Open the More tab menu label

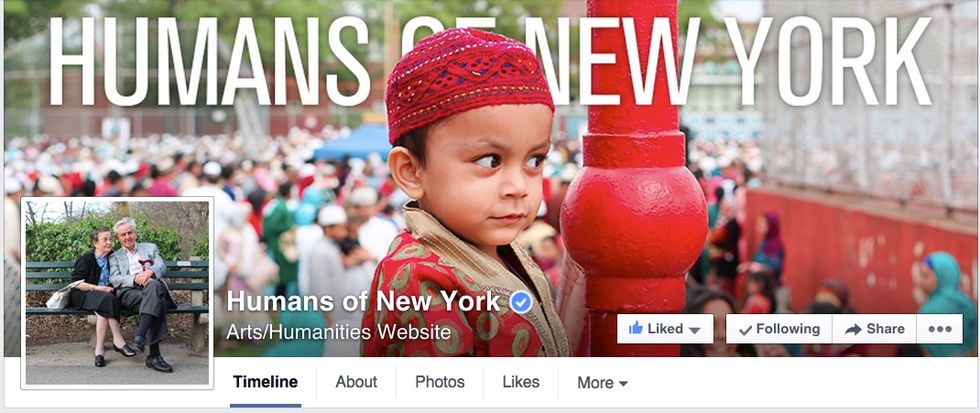coord(595,382)
